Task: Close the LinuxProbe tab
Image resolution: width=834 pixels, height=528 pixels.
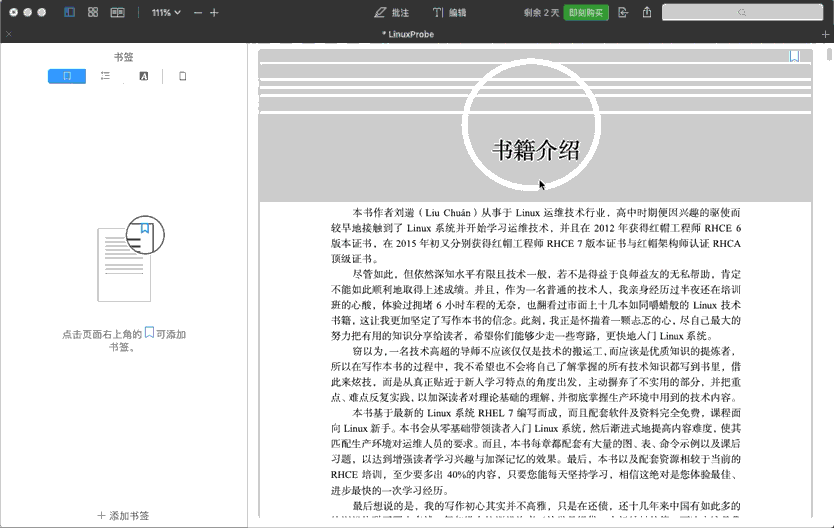Action: point(8,34)
